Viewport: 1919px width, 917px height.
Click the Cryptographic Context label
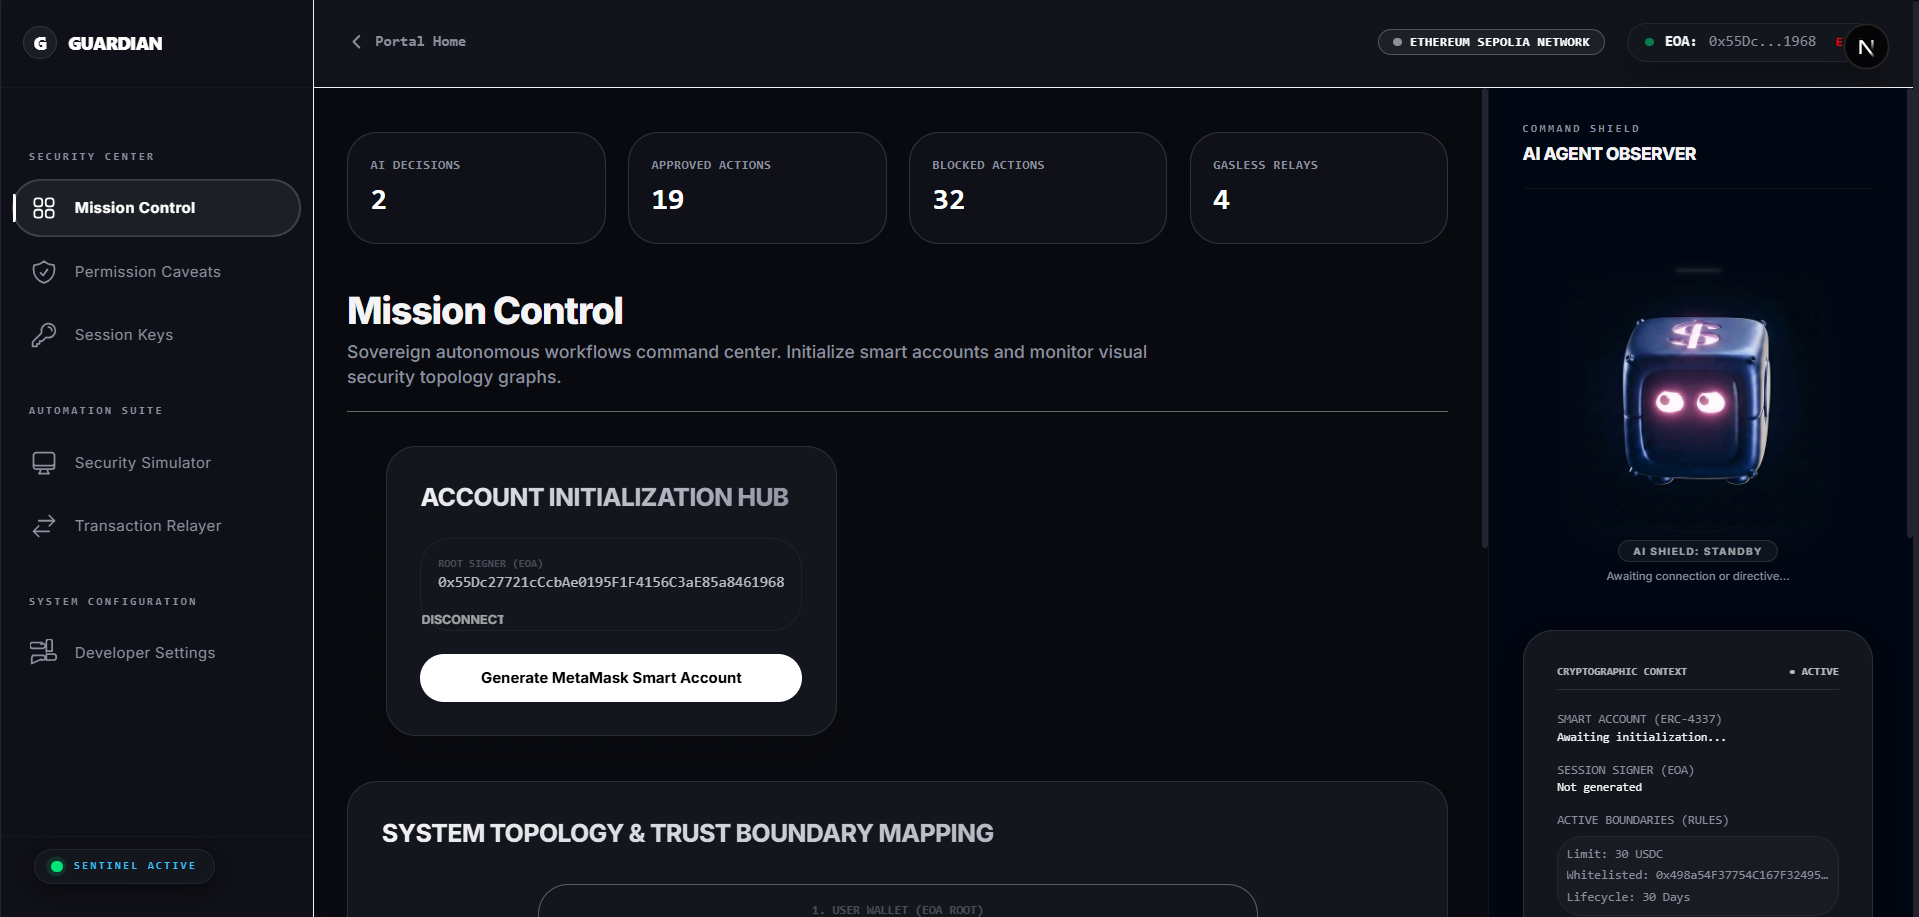click(1622, 672)
